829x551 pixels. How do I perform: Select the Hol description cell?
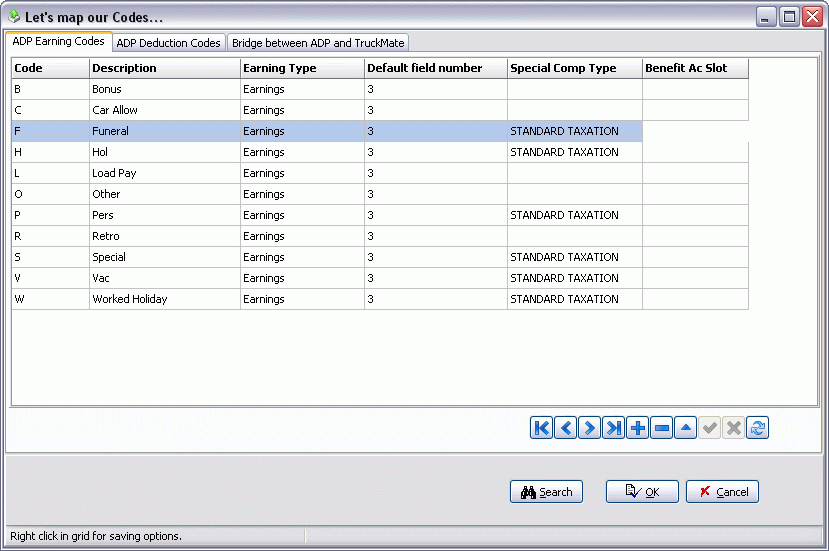[x=165, y=152]
